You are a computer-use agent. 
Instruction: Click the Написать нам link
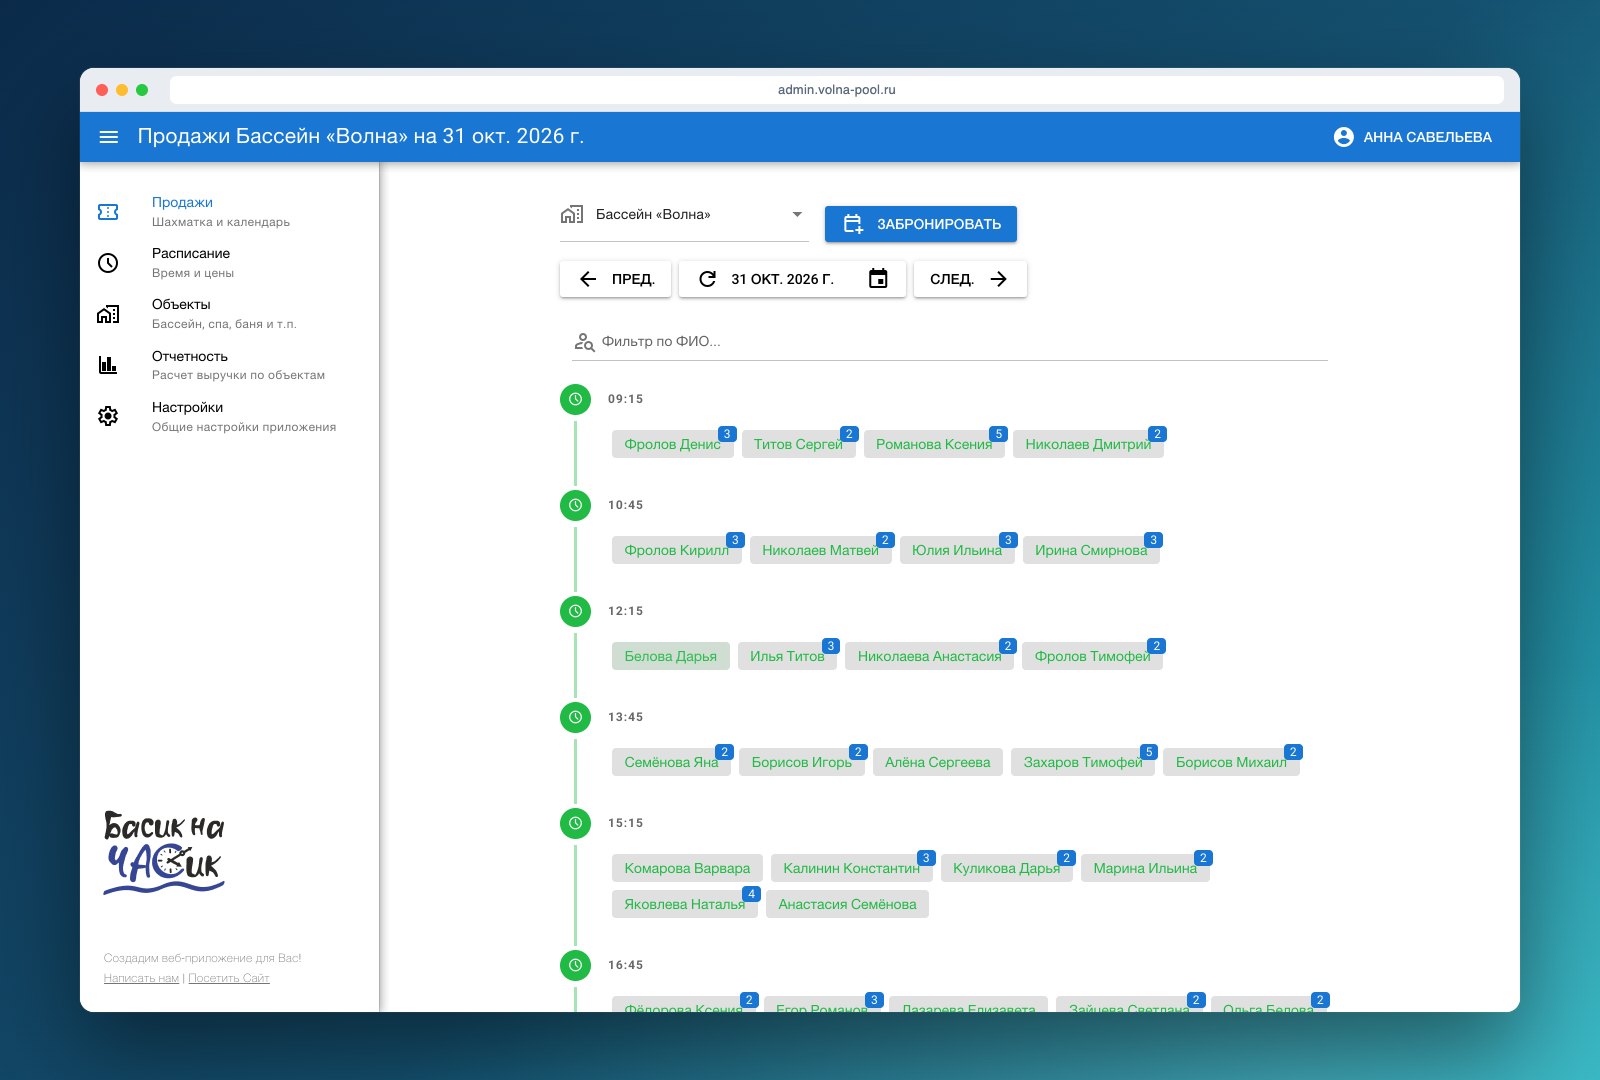click(x=141, y=978)
